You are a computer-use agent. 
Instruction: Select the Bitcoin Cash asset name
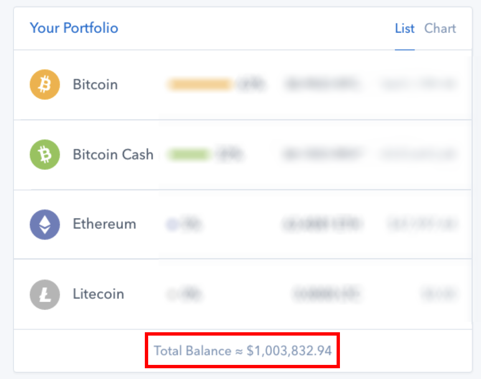point(113,155)
